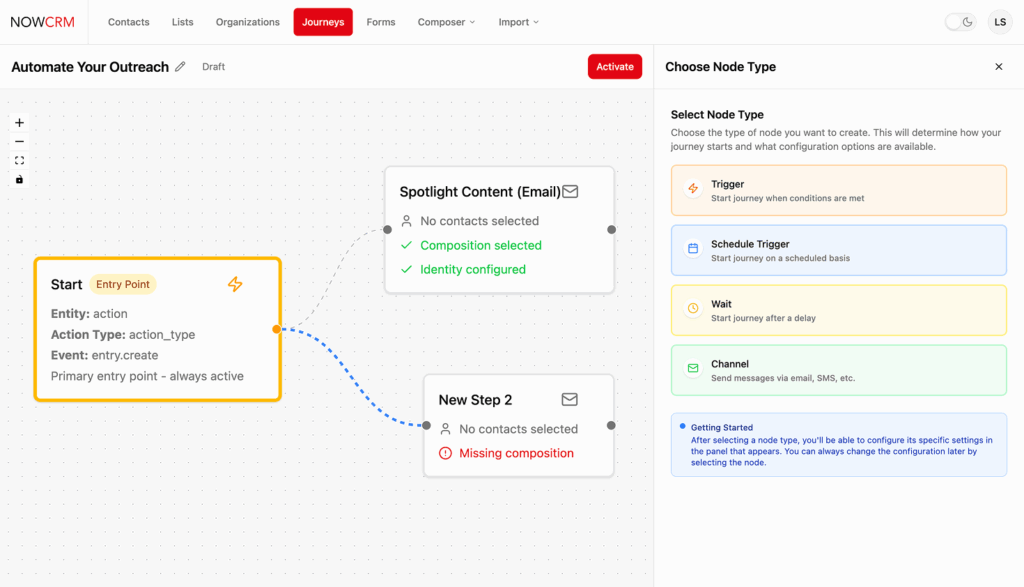1024x587 pixels.
Task: Click the envelope icon on New Step 2
Action: point(569,400)
